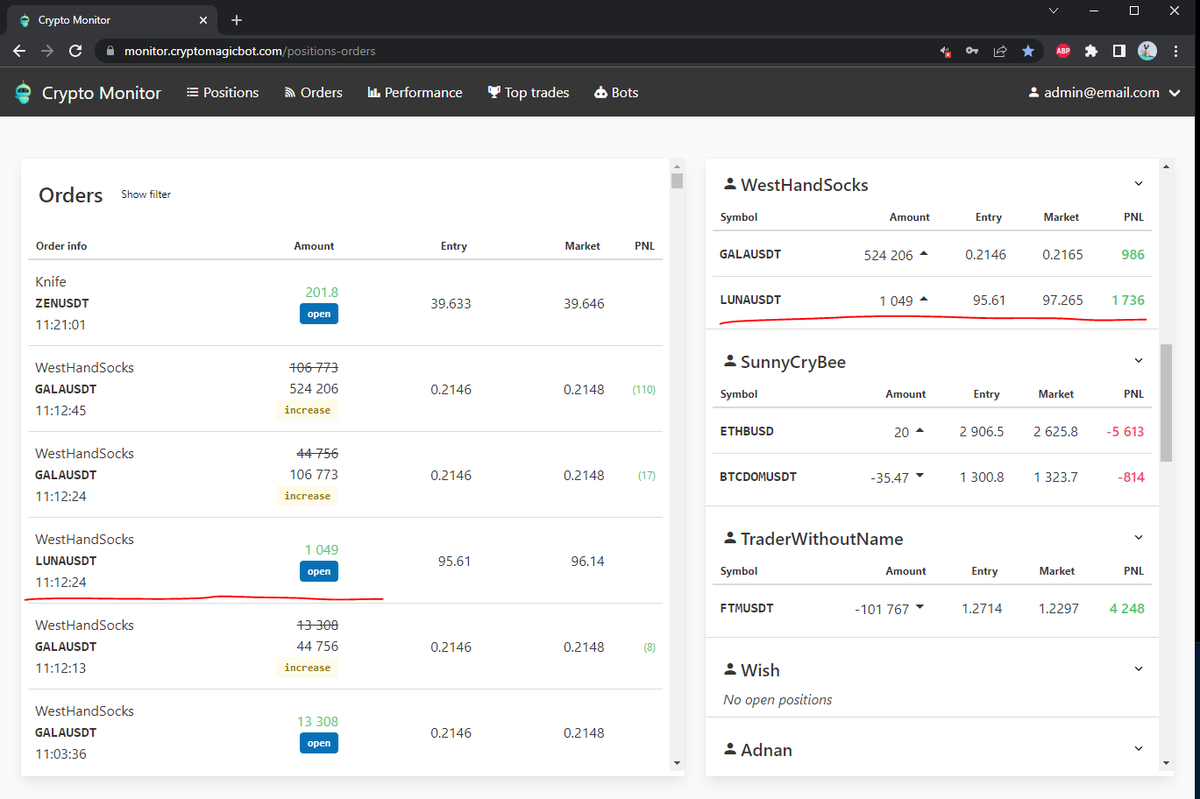Image resolution: width=1200 pixels, height=799 pixels.
Task: Click the positions panel scrollbar thumb
Action: pos(1166,402)
